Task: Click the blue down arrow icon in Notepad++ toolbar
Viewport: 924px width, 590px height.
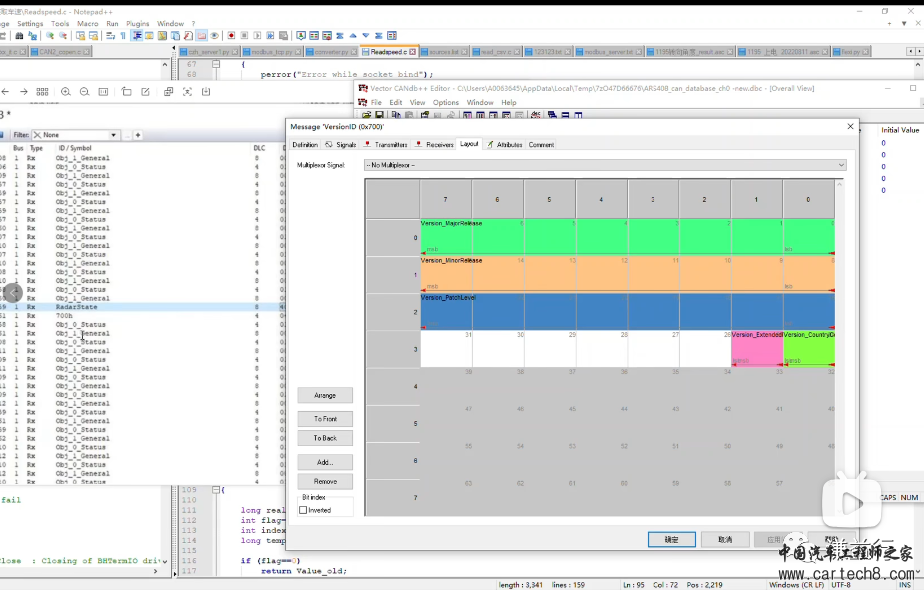Action: [x=366, y=36]
